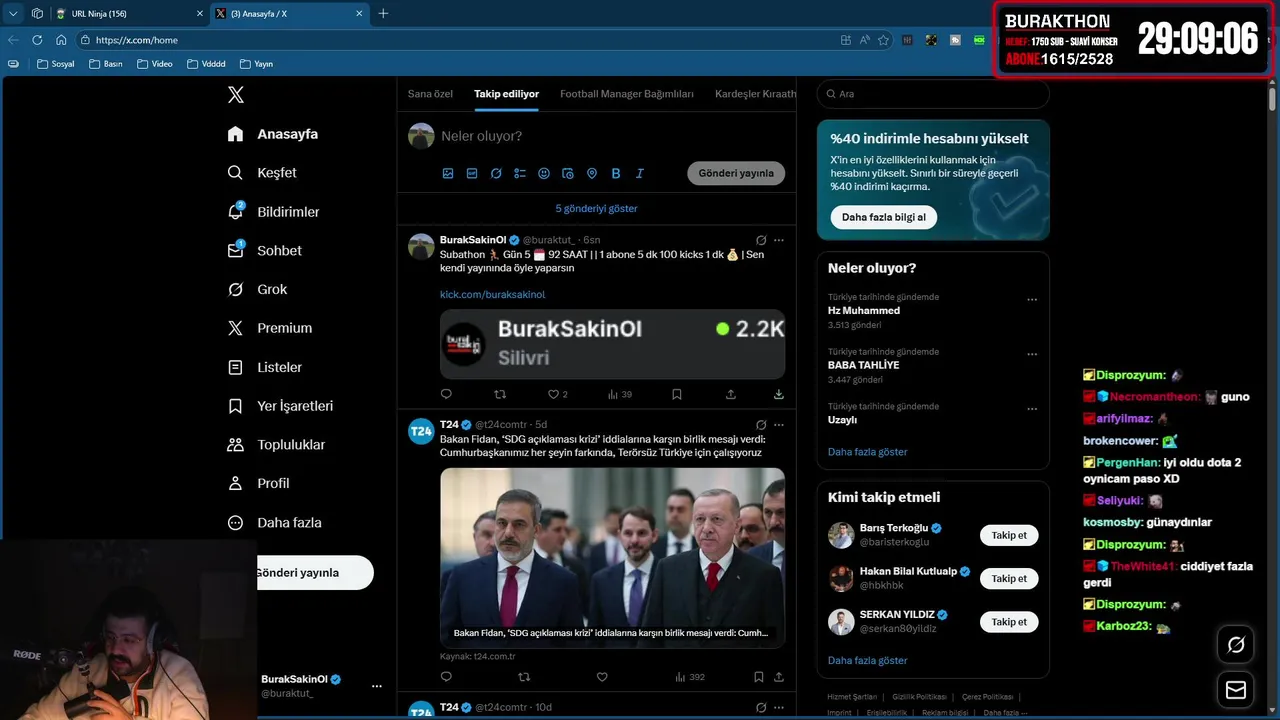1280x720 pixels.
Task: Download media from the BurakSakinOl post
Action: (x=778, y=394)
